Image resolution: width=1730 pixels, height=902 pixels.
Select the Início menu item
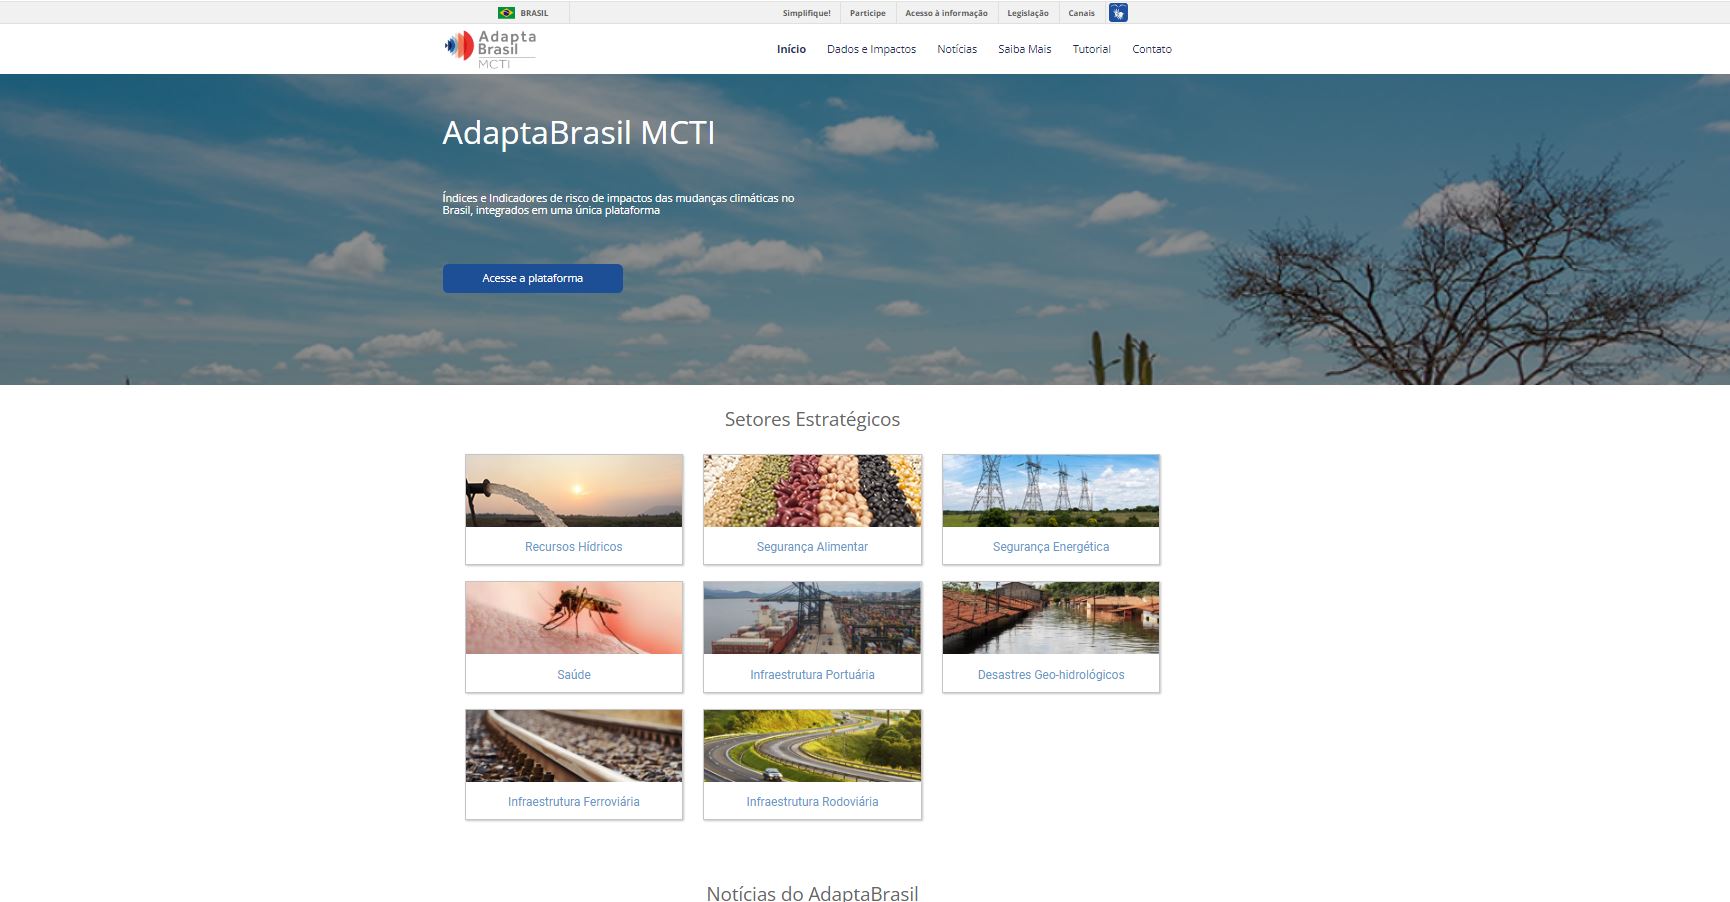(791, 49)
